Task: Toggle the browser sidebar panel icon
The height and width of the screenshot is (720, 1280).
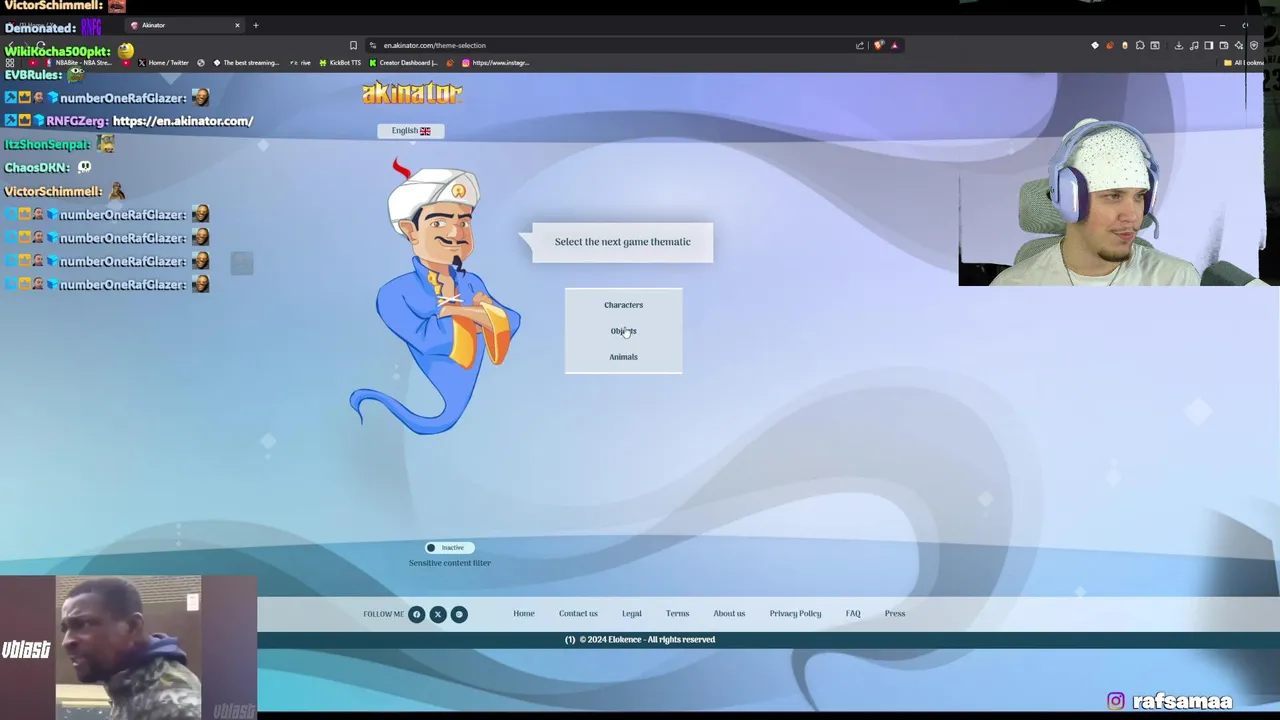Action: (x=1209, y=45)
